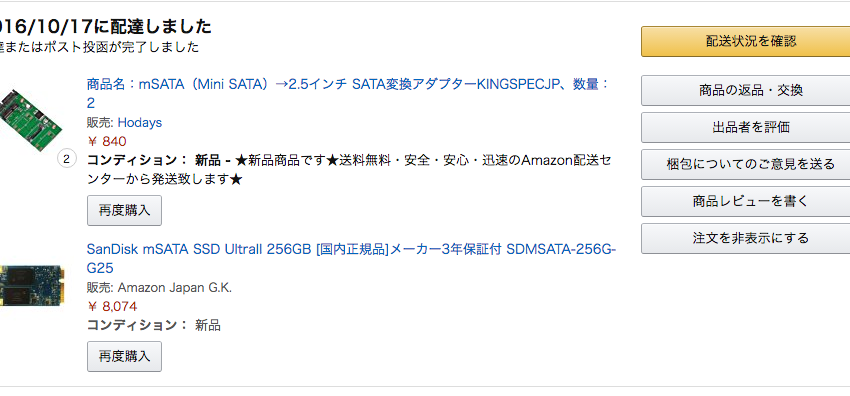Screen dimensions: 850x396
Task: Open the SanDisk mSATA SSD product link
Action: coord(351,258)
